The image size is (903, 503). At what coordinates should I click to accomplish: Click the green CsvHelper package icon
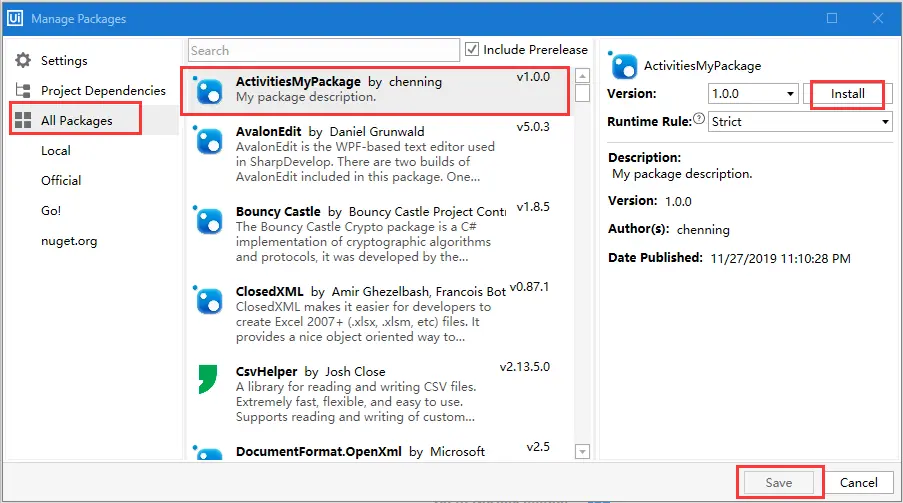tap(208, 379)
